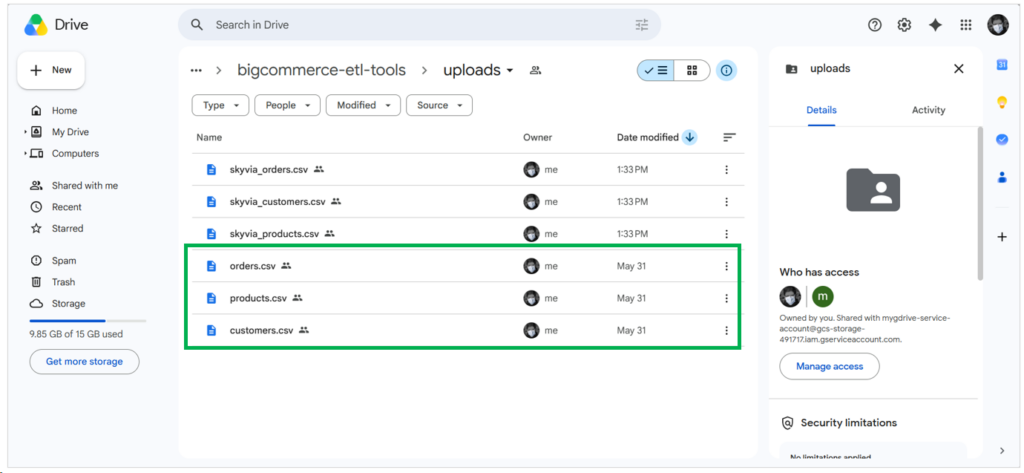The image size is (1024, 473).
Task: Open the Modified filter dropdown
Action: click(363, 105)
